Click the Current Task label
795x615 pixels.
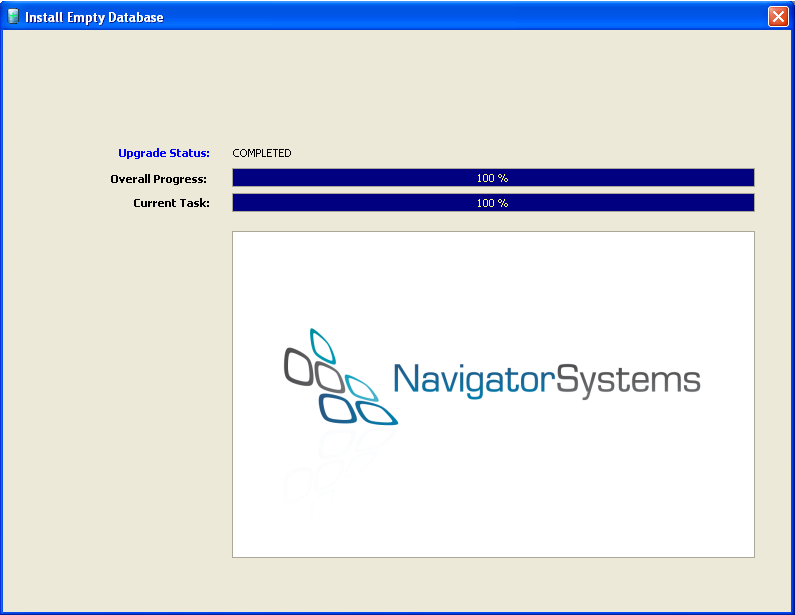171,203
